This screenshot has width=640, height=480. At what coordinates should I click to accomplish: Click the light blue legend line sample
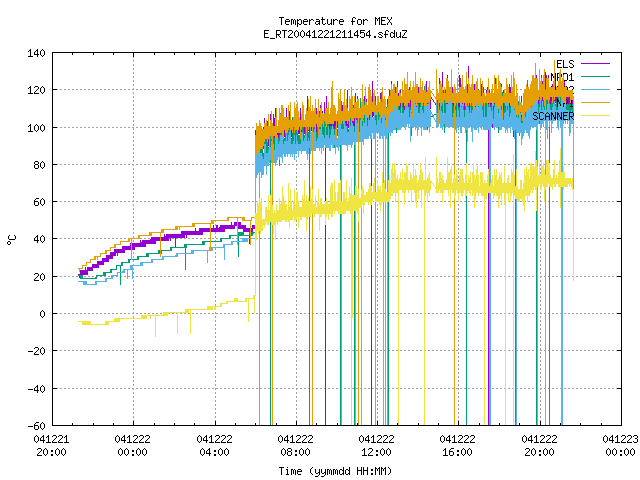pos(595,89)
